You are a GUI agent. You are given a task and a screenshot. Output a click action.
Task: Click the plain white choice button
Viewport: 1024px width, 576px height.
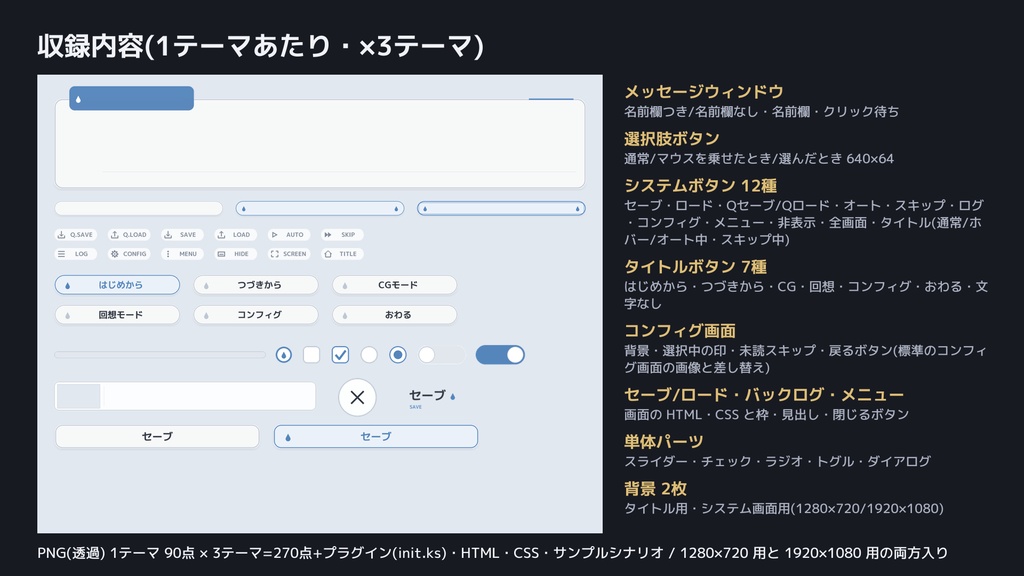pos(138,209)
